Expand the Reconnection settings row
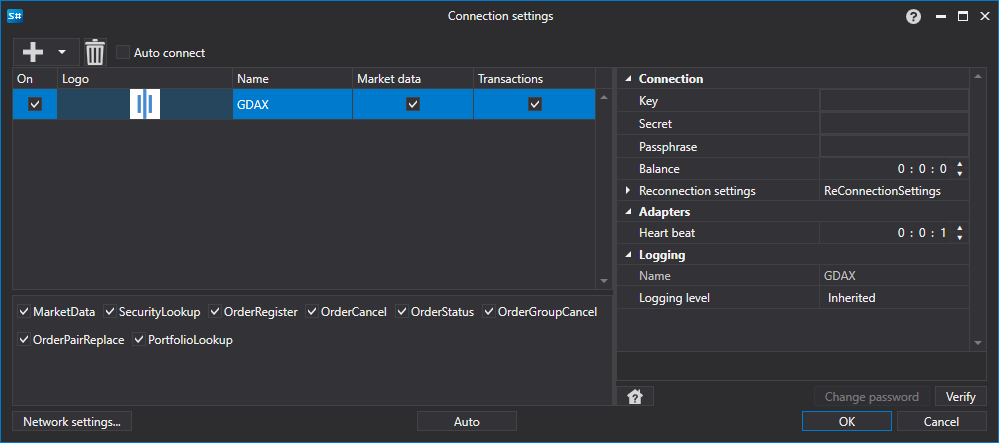Screen dimensions: 999x443 pos(628,191)
